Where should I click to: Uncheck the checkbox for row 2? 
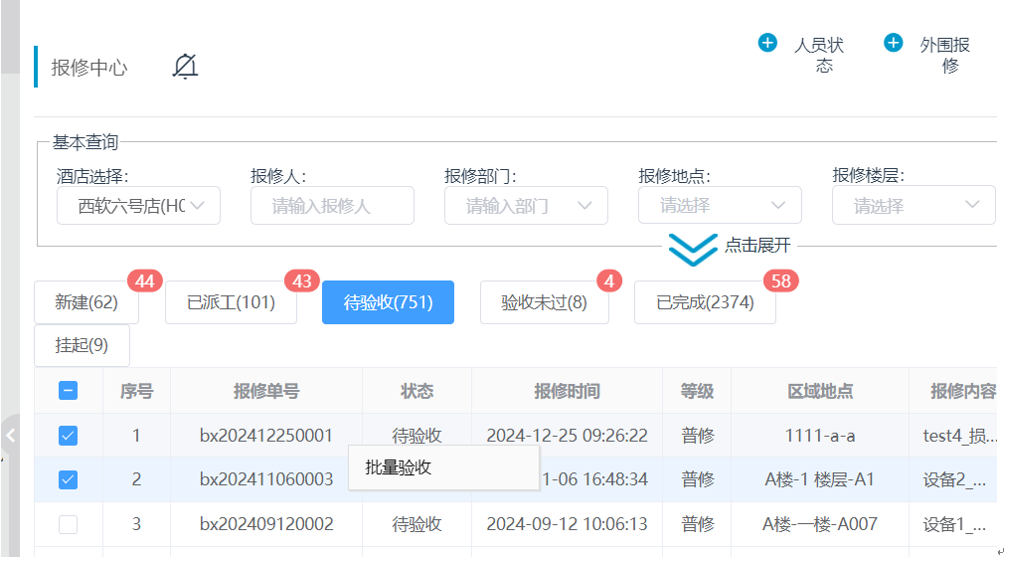click(68, 480)
